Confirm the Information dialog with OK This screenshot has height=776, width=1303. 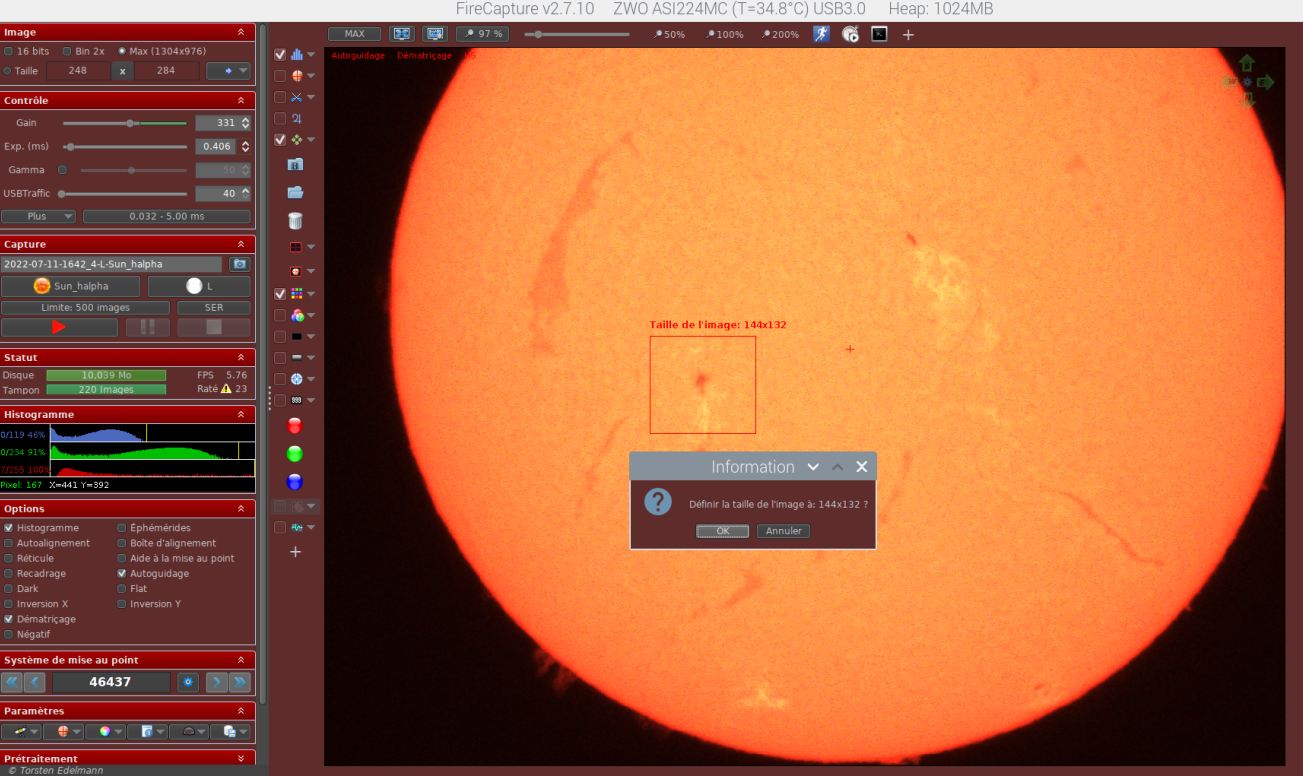point(722,531)
